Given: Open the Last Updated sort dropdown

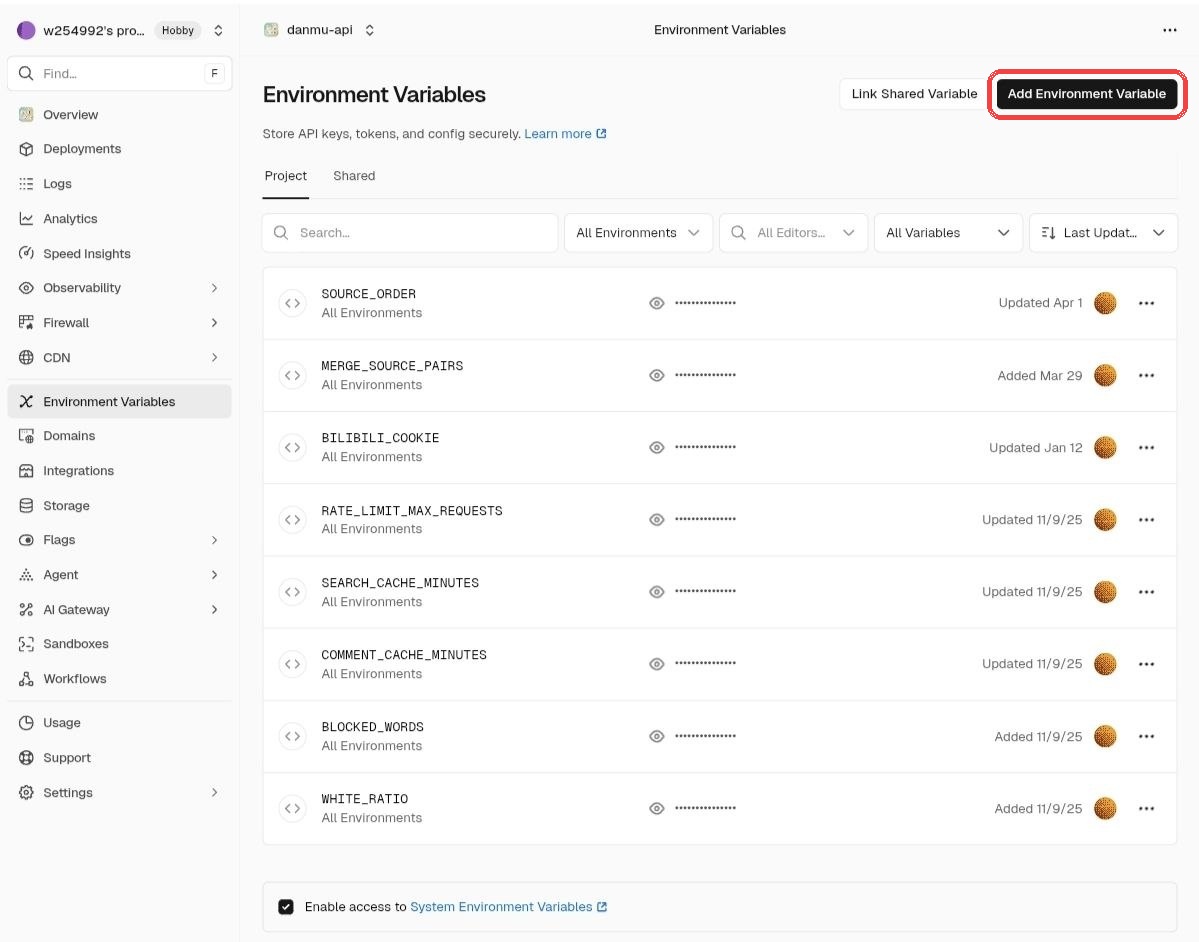Looking at the screenshot, I should (x=1103, y=232).
